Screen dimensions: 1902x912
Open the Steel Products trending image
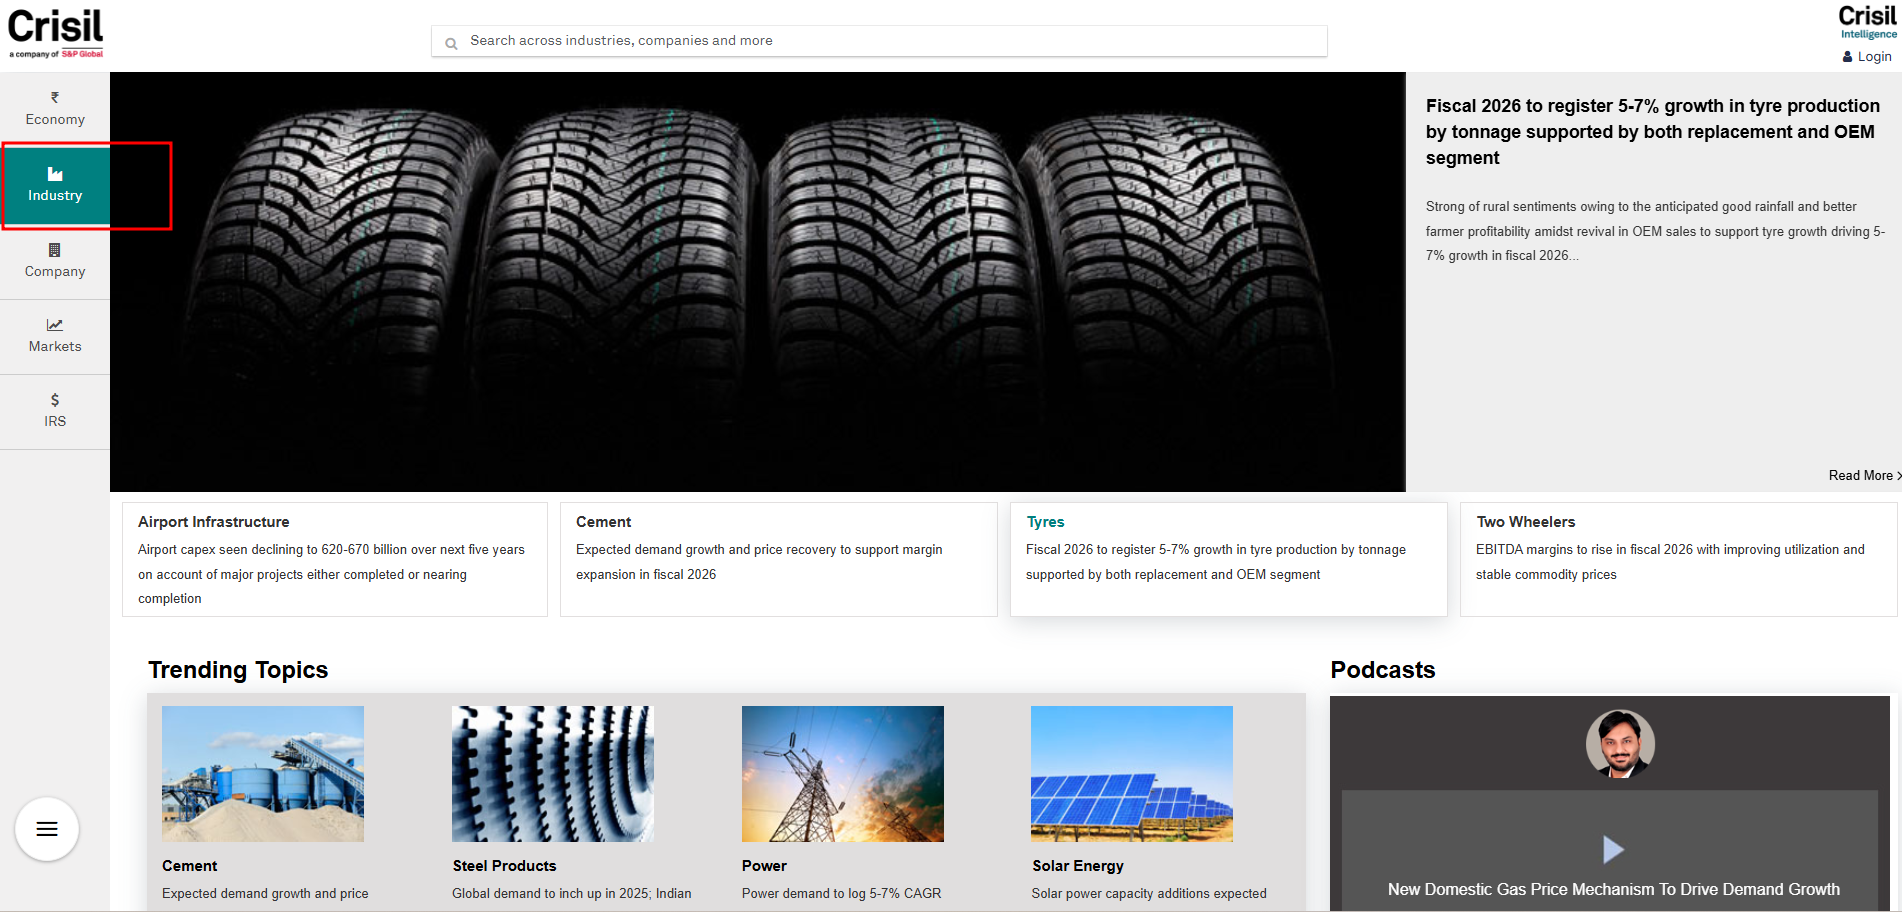553,774
